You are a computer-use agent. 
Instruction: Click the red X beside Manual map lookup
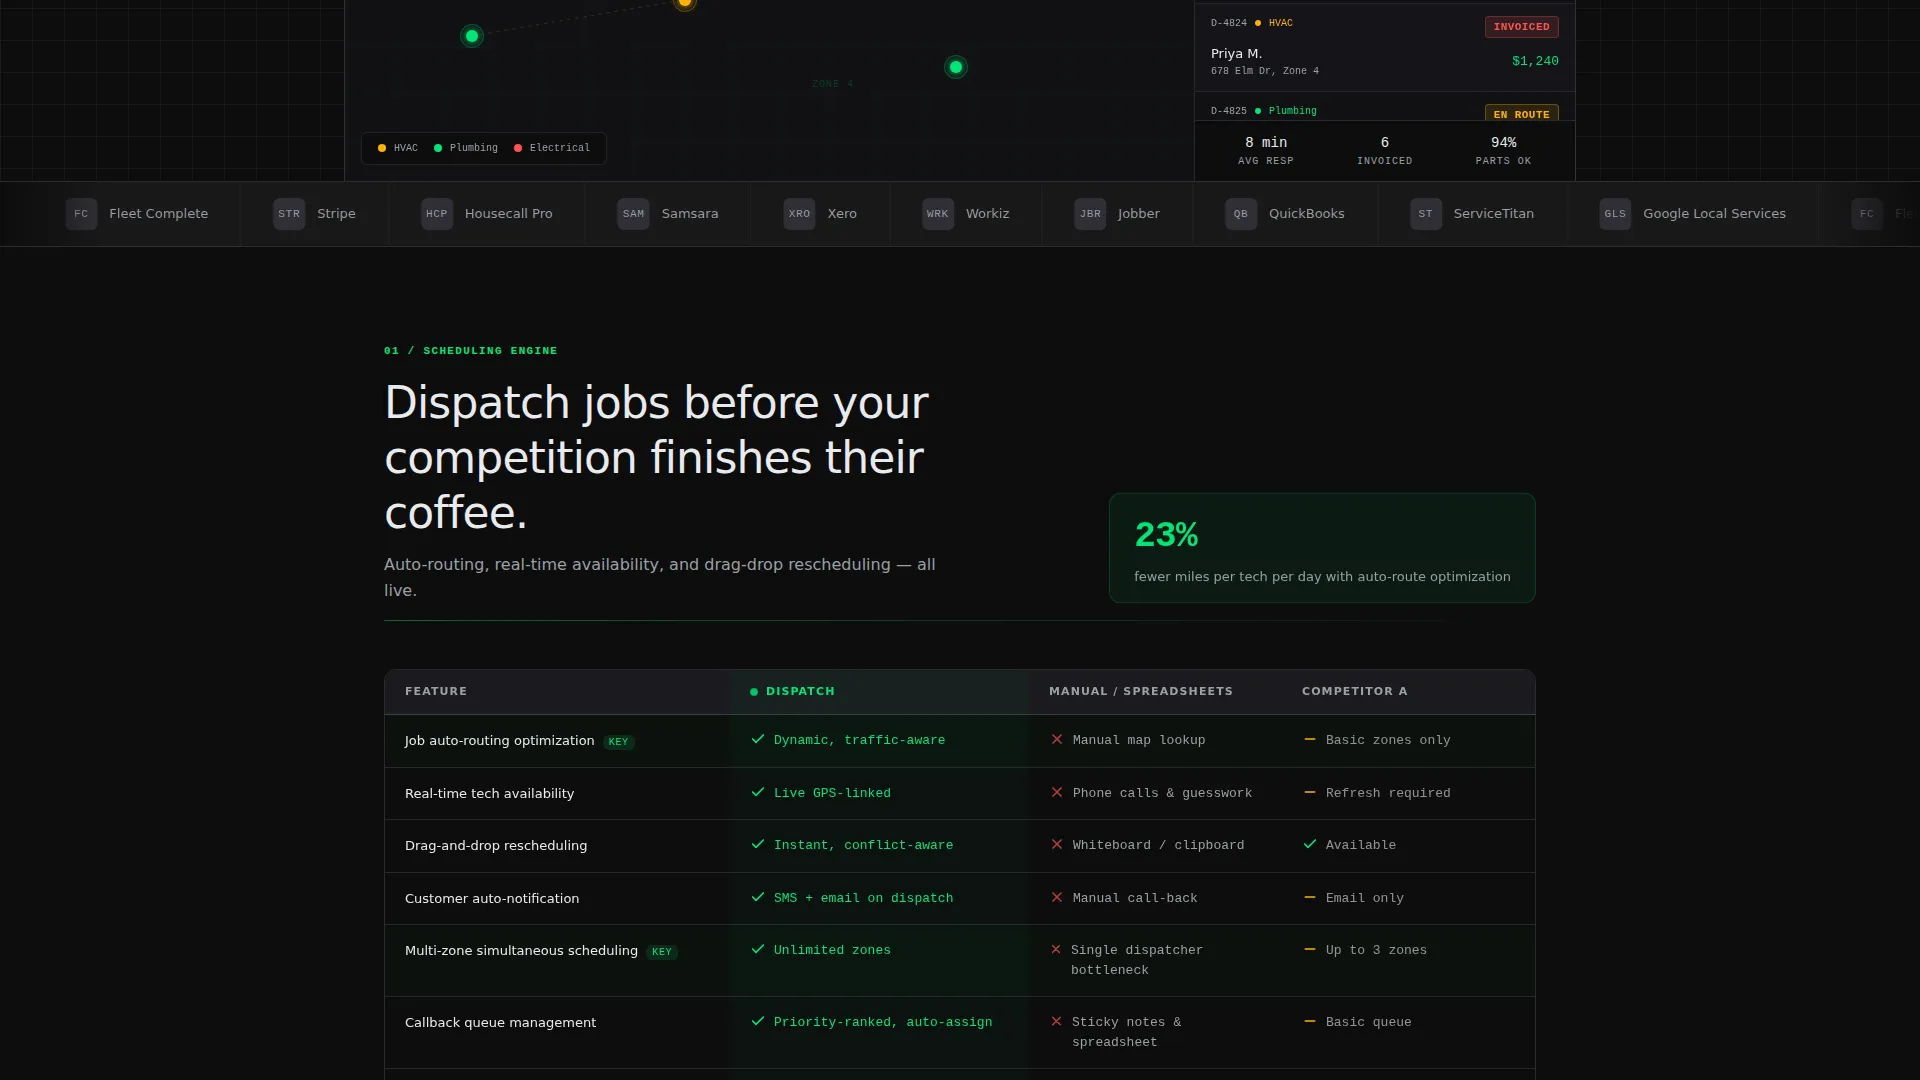pos(1057,740)
